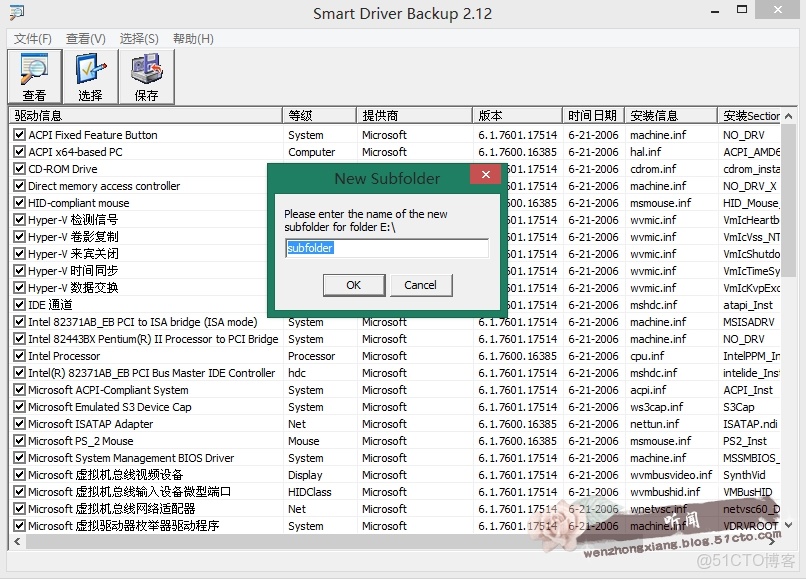
Task: Open the 选择(S) menu
Action: coord(136,39)
